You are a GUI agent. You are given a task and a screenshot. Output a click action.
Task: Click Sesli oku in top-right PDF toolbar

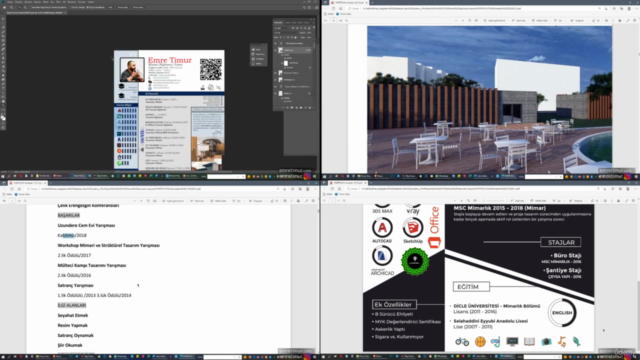coord(519,20)
